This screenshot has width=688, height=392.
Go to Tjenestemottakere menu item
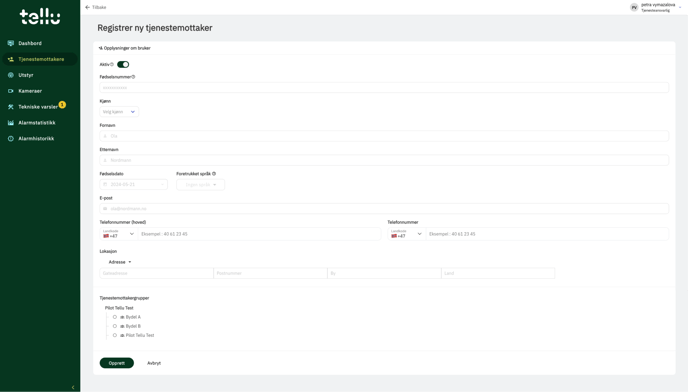40,59
